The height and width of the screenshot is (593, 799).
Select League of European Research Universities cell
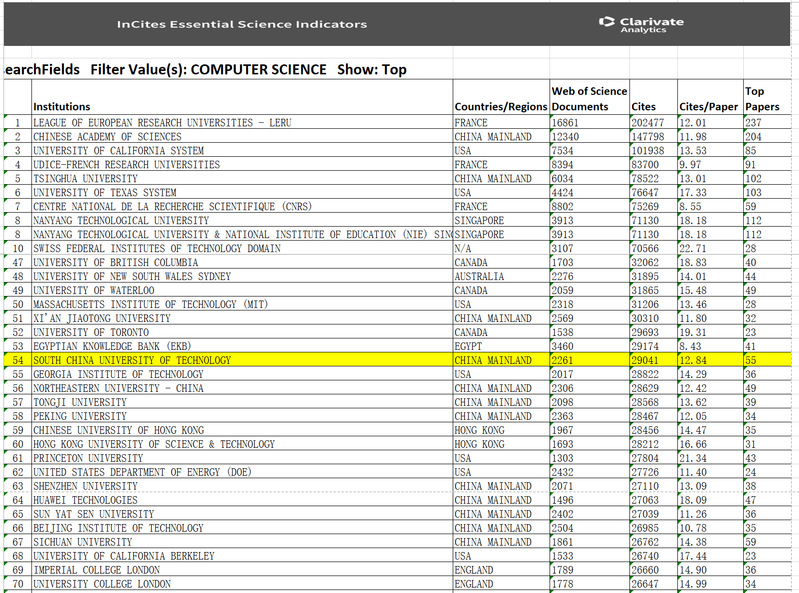pyautogui.click(x=242, y=122)
